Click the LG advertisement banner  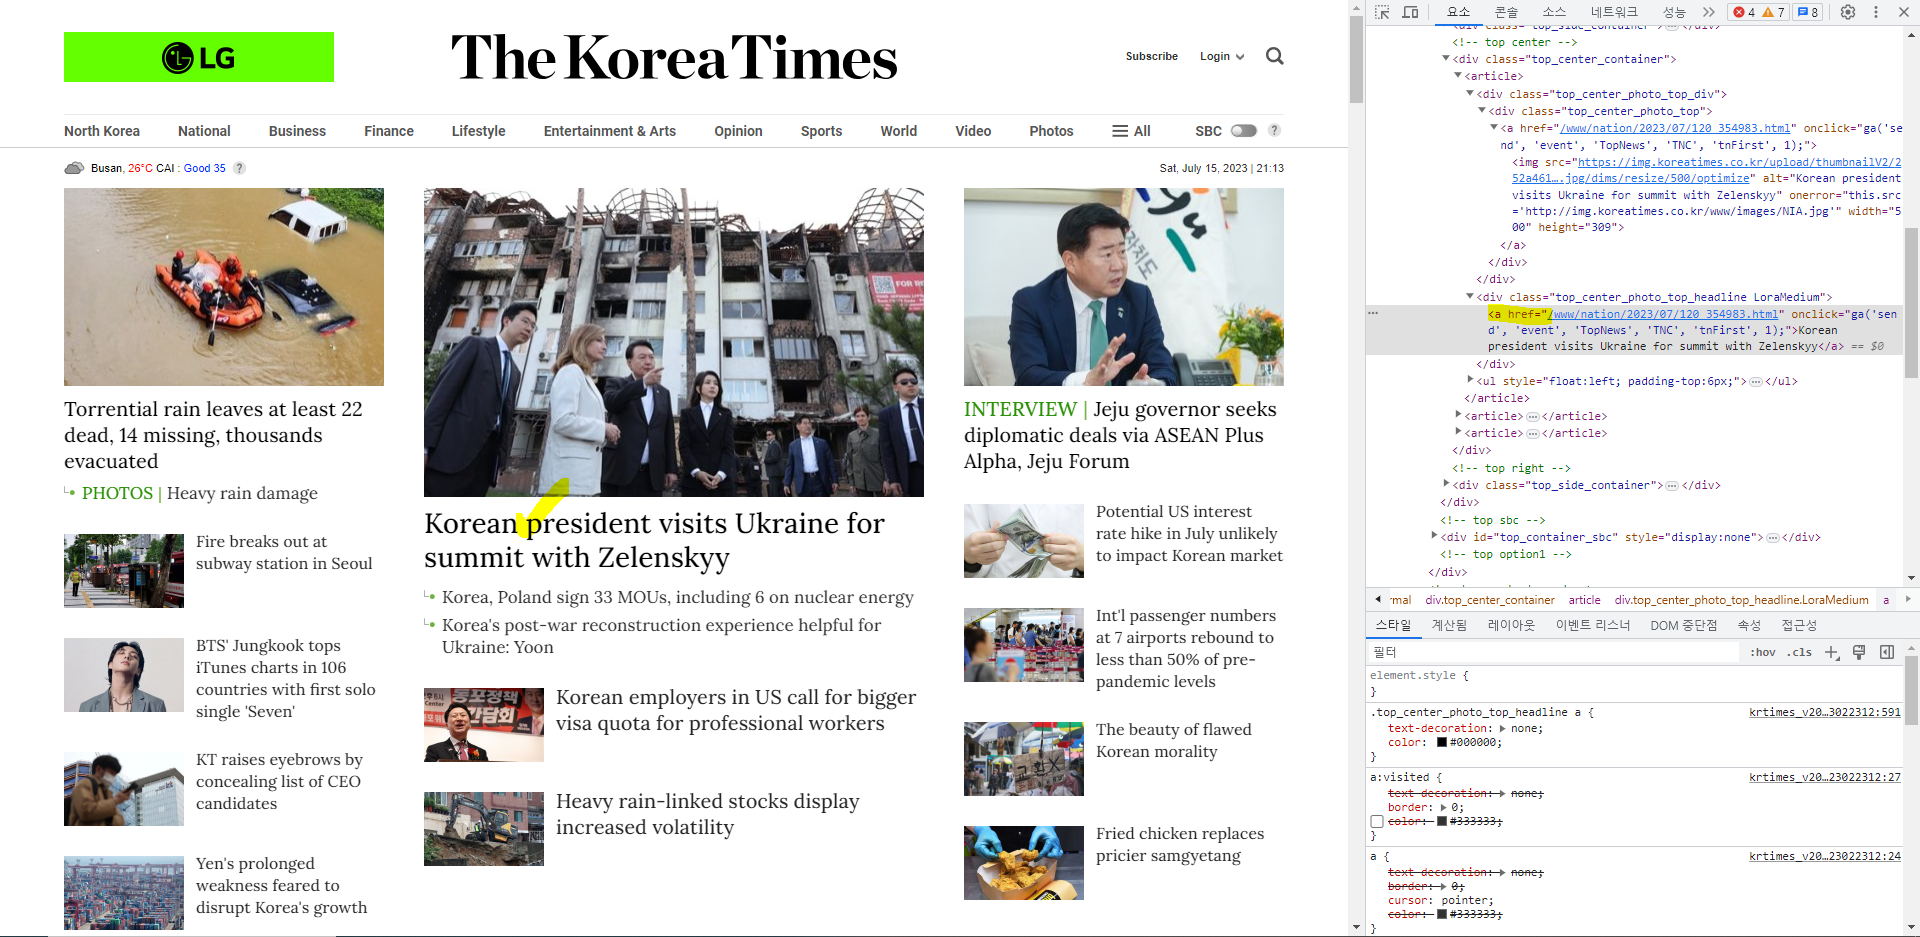[x=199, y=57]
